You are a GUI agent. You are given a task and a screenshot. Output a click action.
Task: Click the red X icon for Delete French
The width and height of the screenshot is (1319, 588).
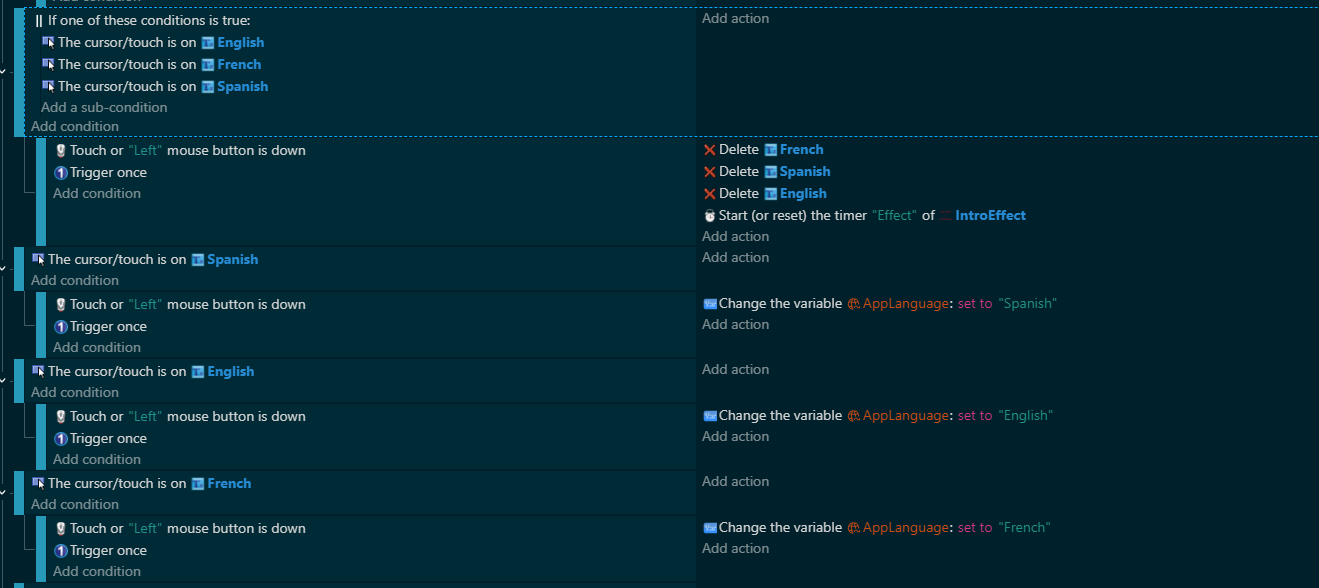click(x=709, y=150)
